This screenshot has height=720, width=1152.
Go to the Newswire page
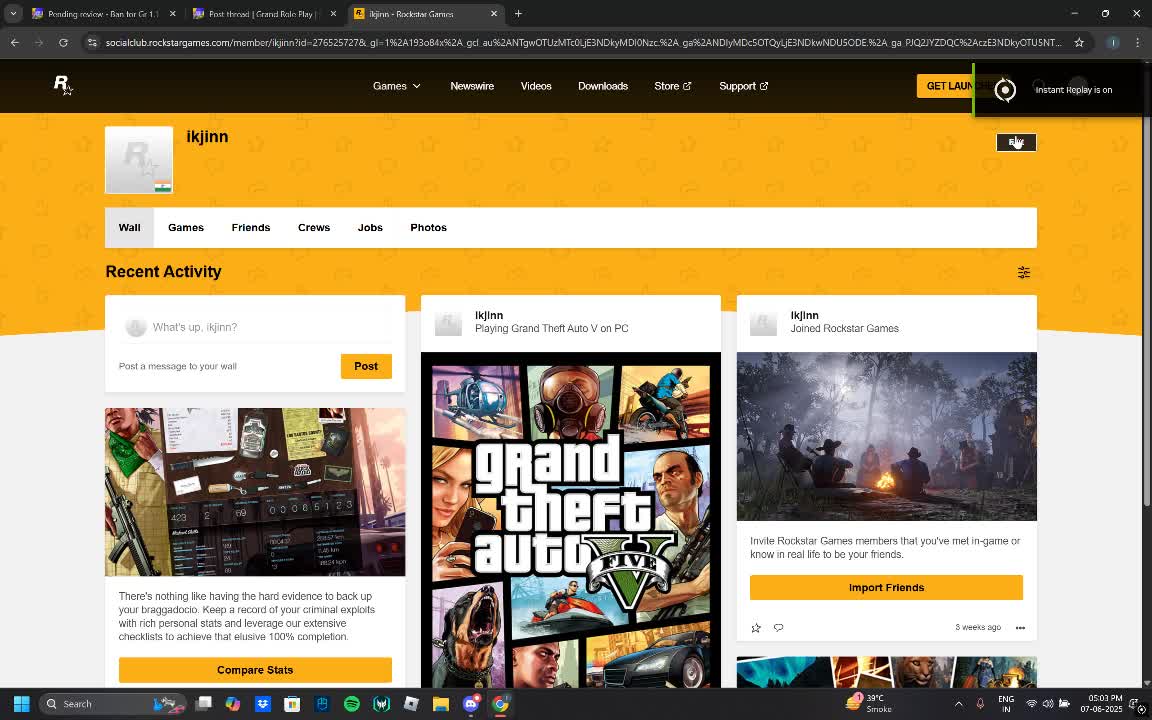472,86
